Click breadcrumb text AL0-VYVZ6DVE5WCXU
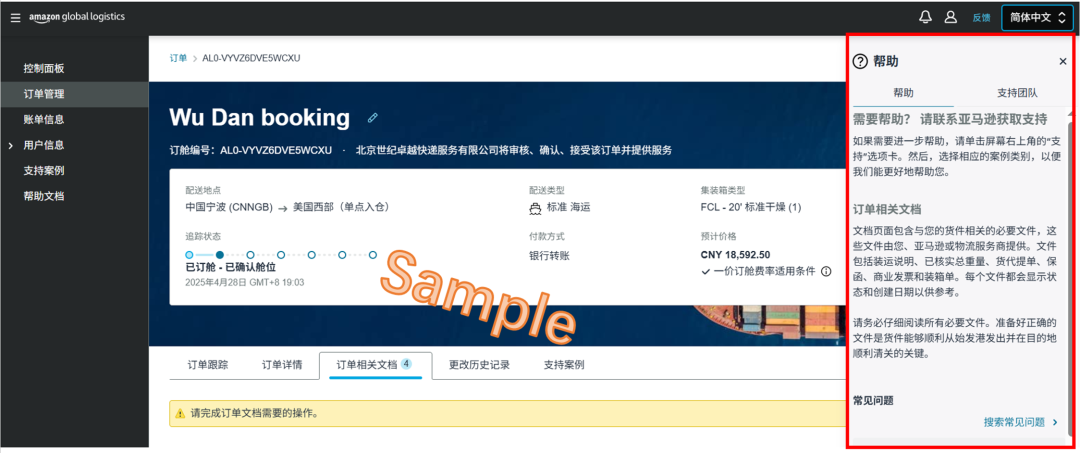Image resolution: width=1080 pixels, height=453 pixels. coord(251,58)
